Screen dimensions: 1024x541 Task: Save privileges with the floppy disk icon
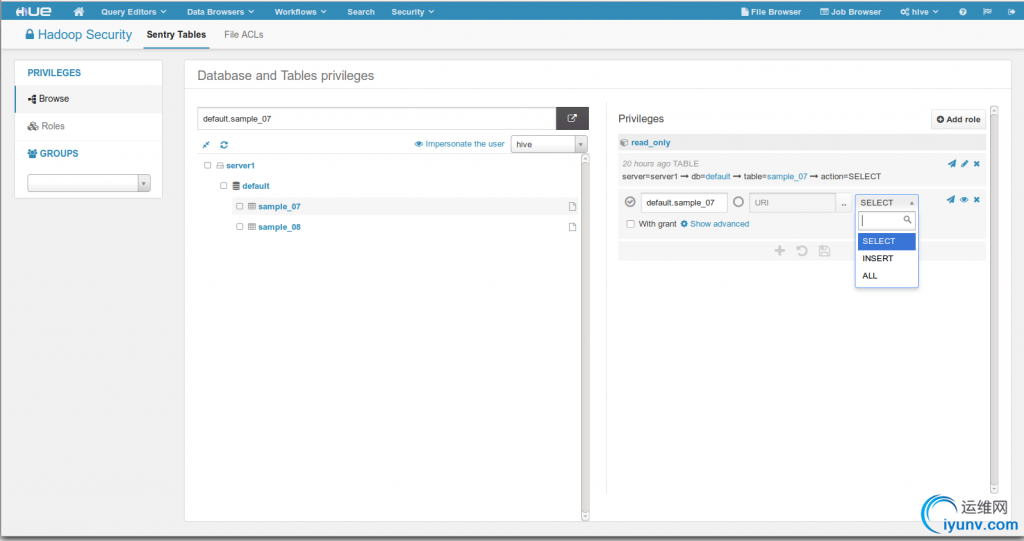pos(824,251)
